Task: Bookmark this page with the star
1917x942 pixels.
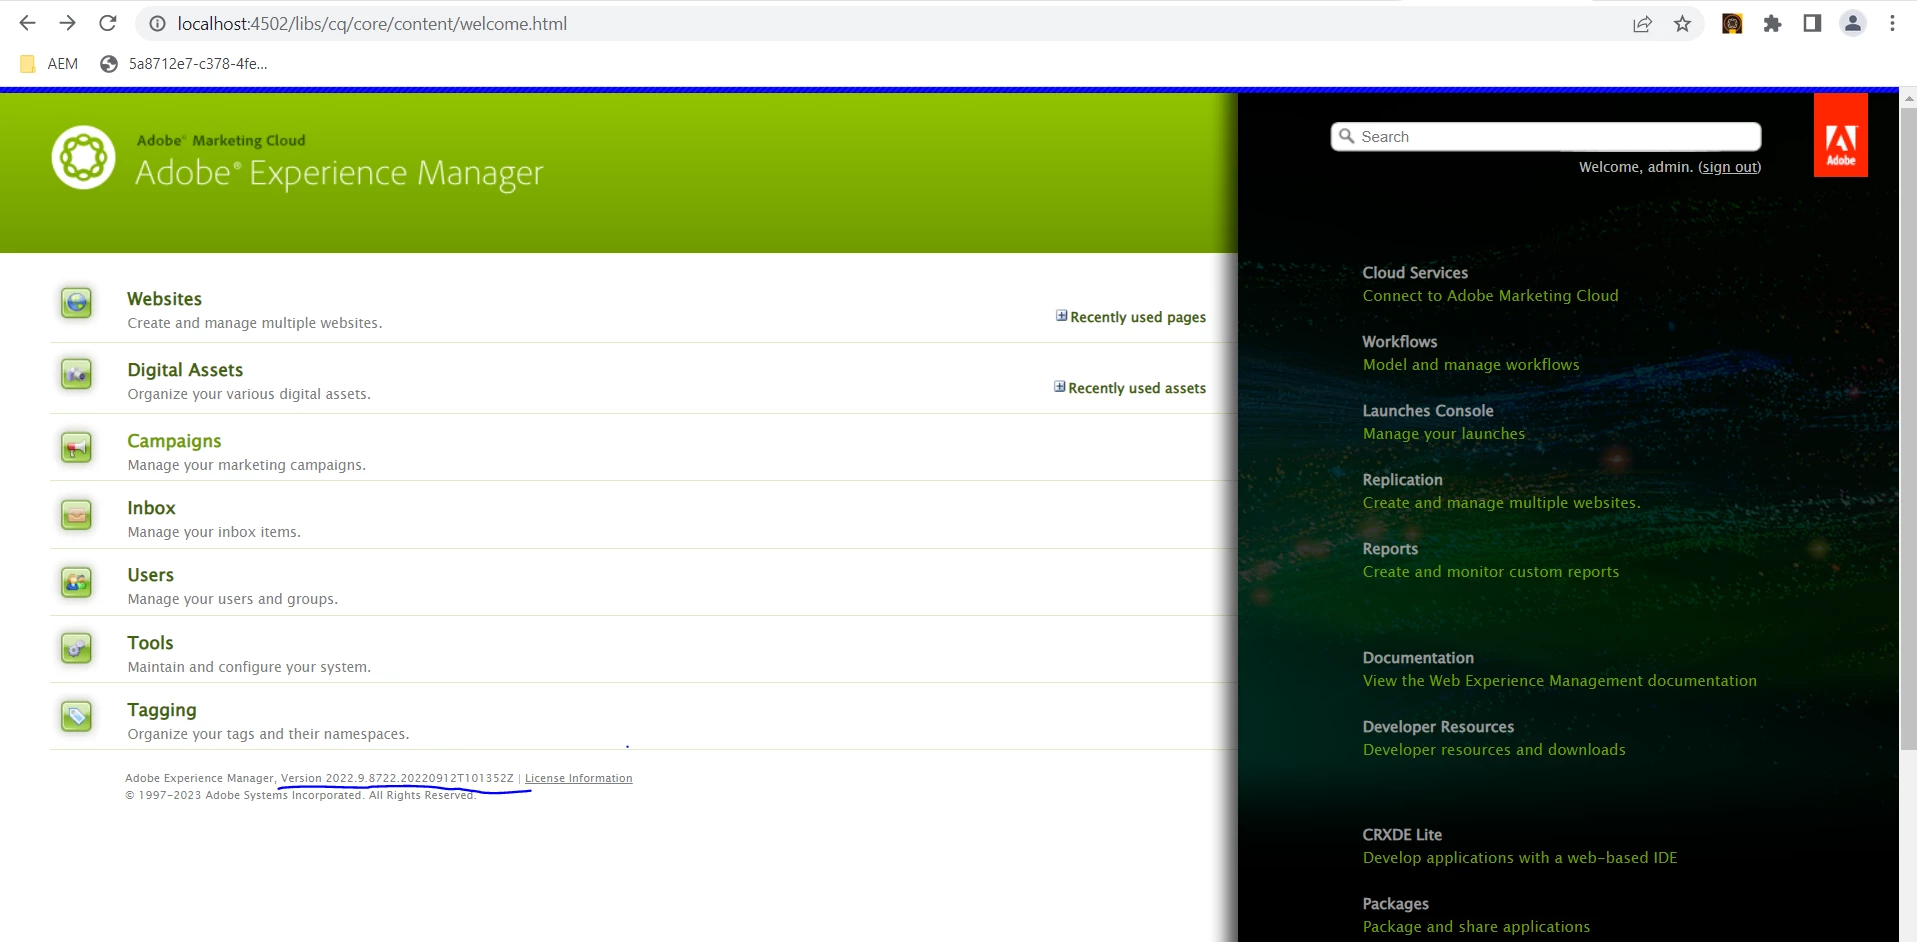Action: pos(1682,23)
